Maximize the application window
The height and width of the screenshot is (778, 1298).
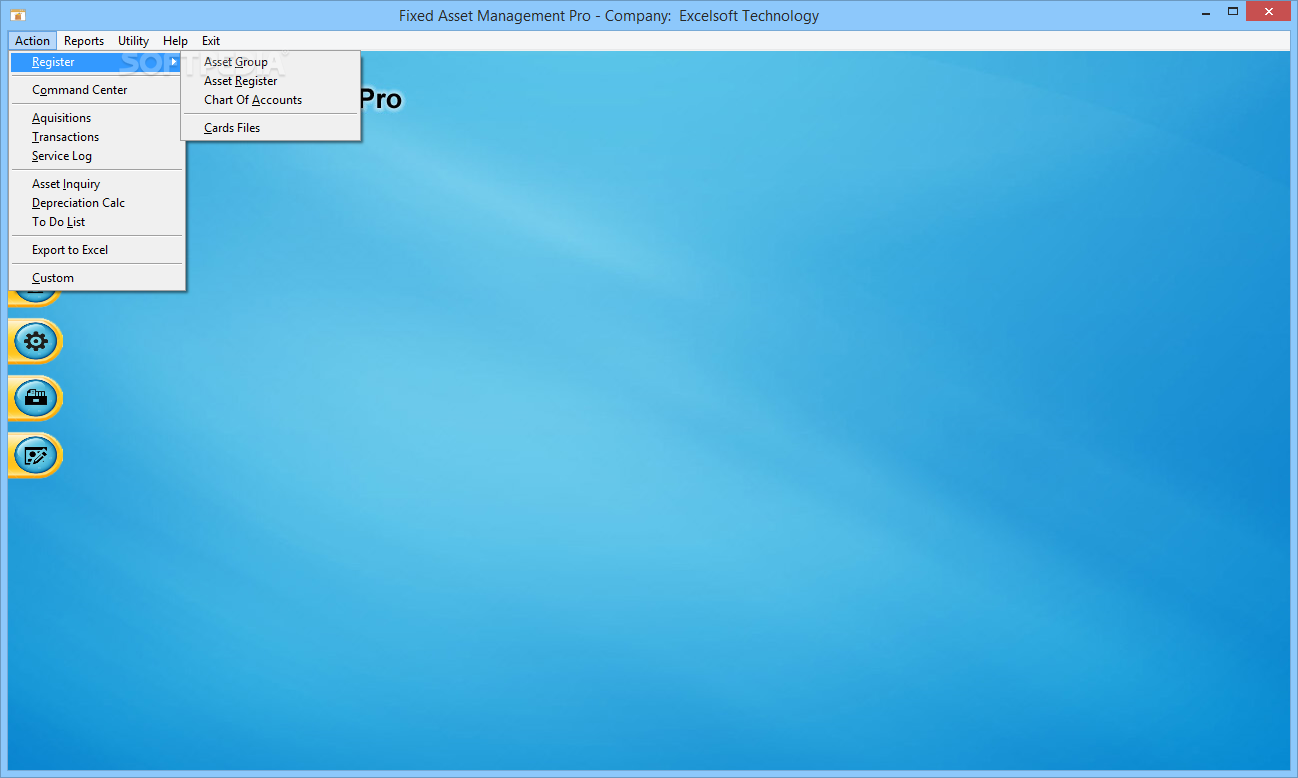1233,12
